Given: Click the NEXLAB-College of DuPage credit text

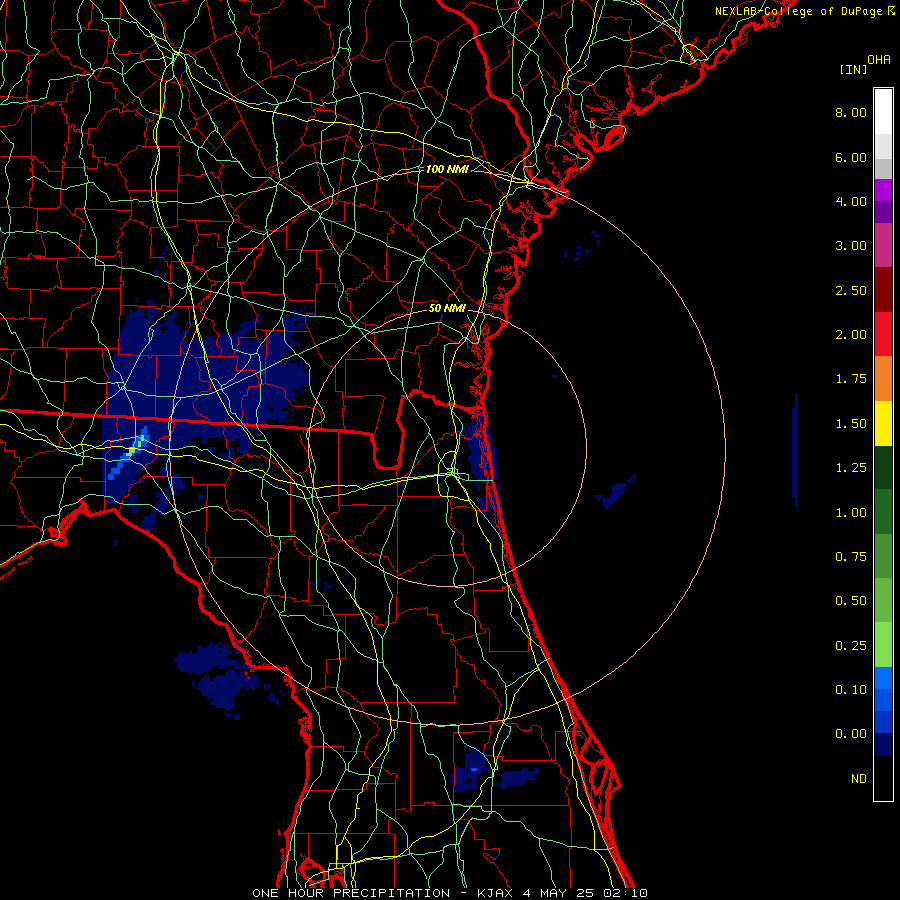Looking at the screenshot, I should (805, 11).
